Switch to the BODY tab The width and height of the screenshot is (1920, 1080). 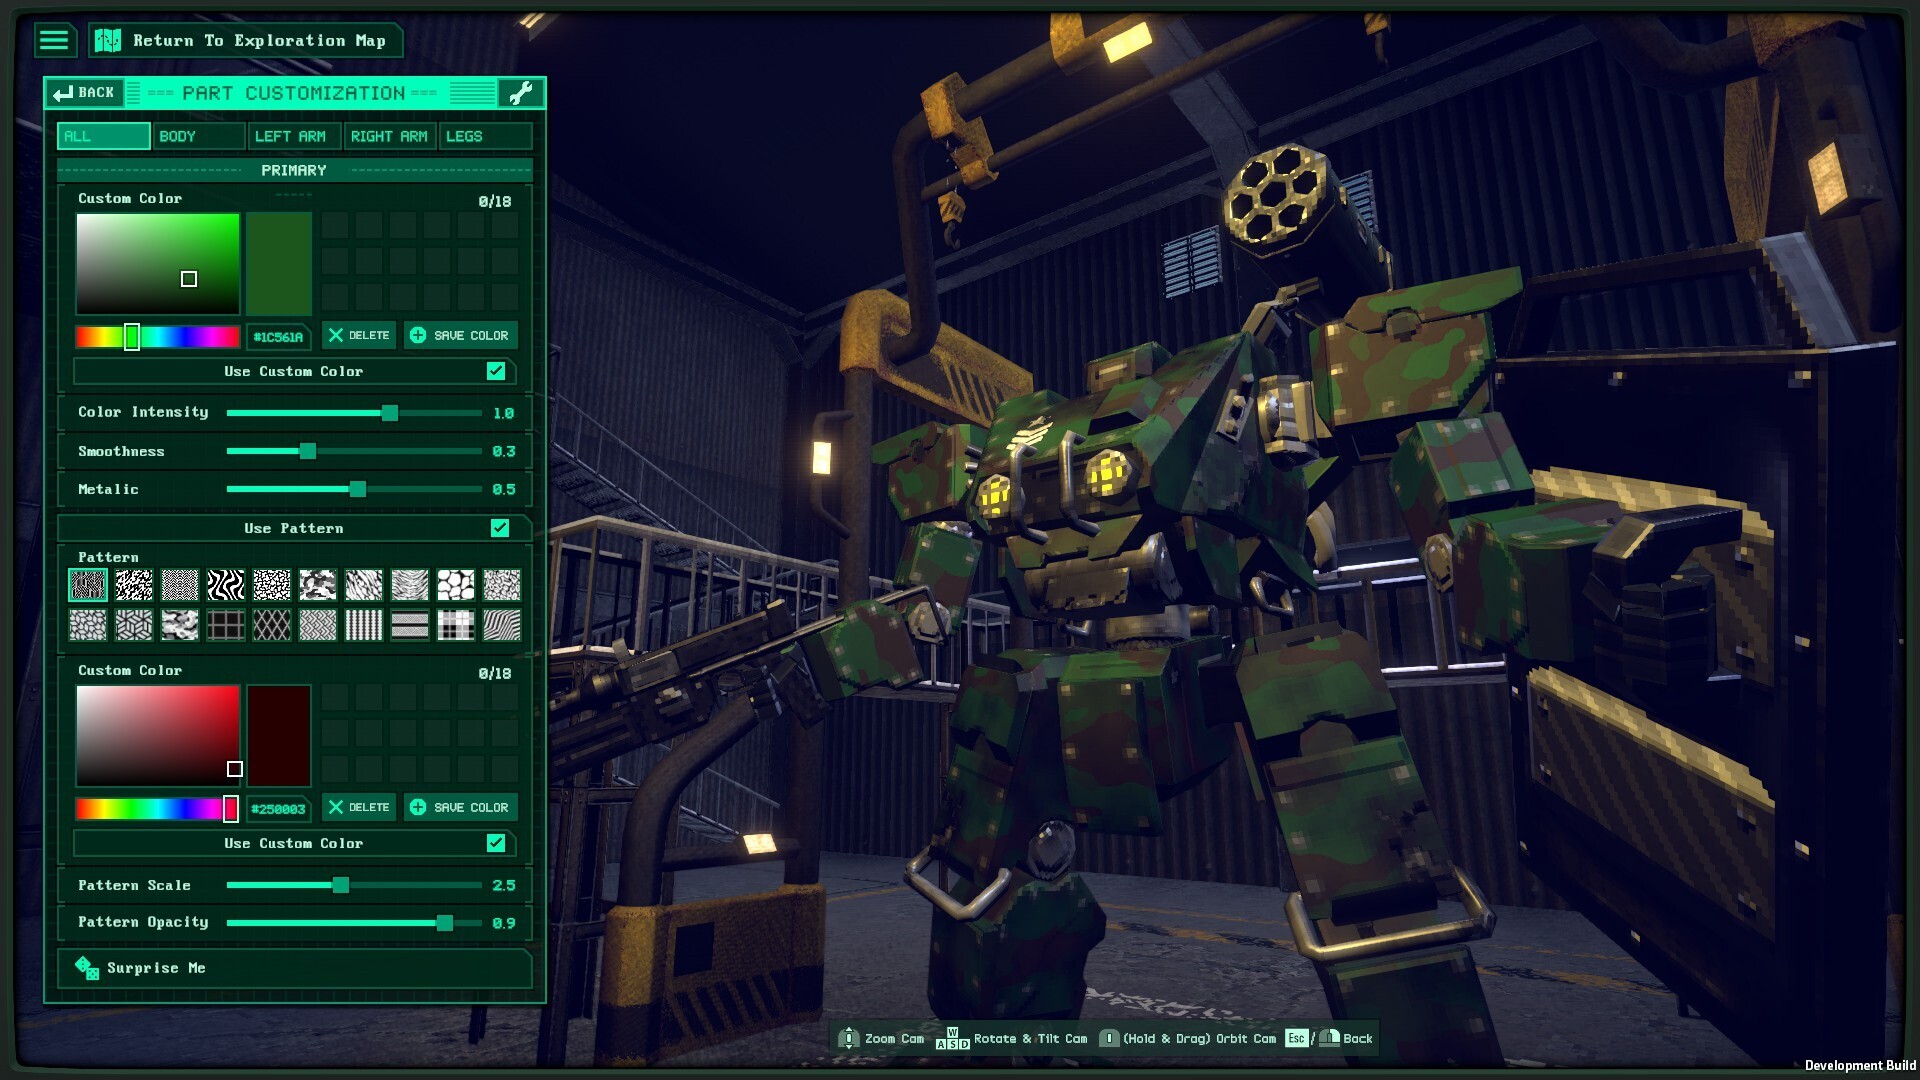coord(199,136)
